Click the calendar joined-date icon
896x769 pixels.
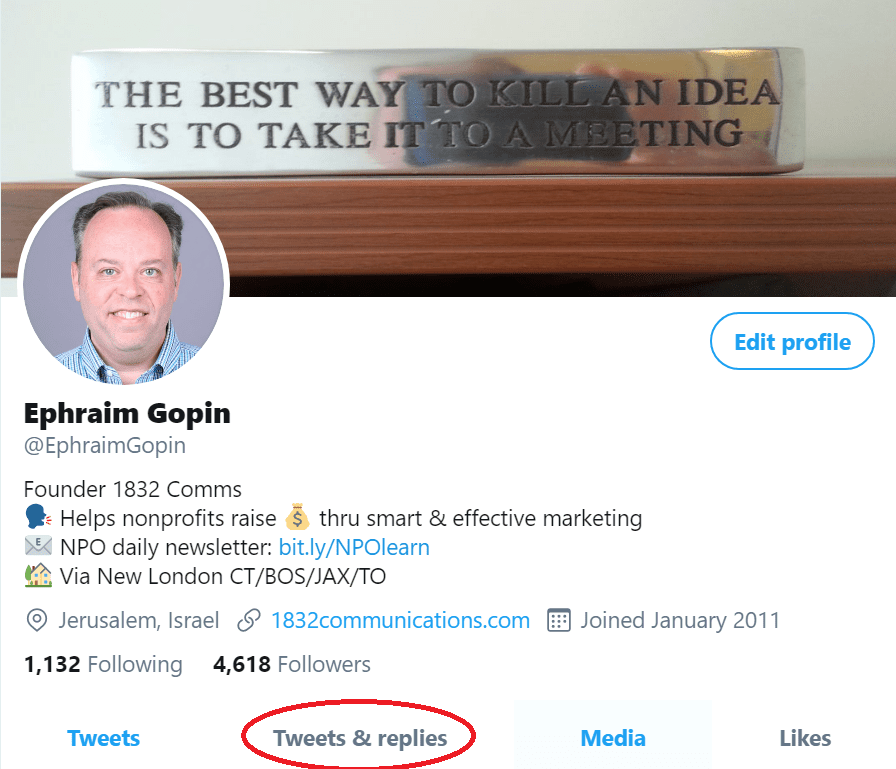click(559, 620)
